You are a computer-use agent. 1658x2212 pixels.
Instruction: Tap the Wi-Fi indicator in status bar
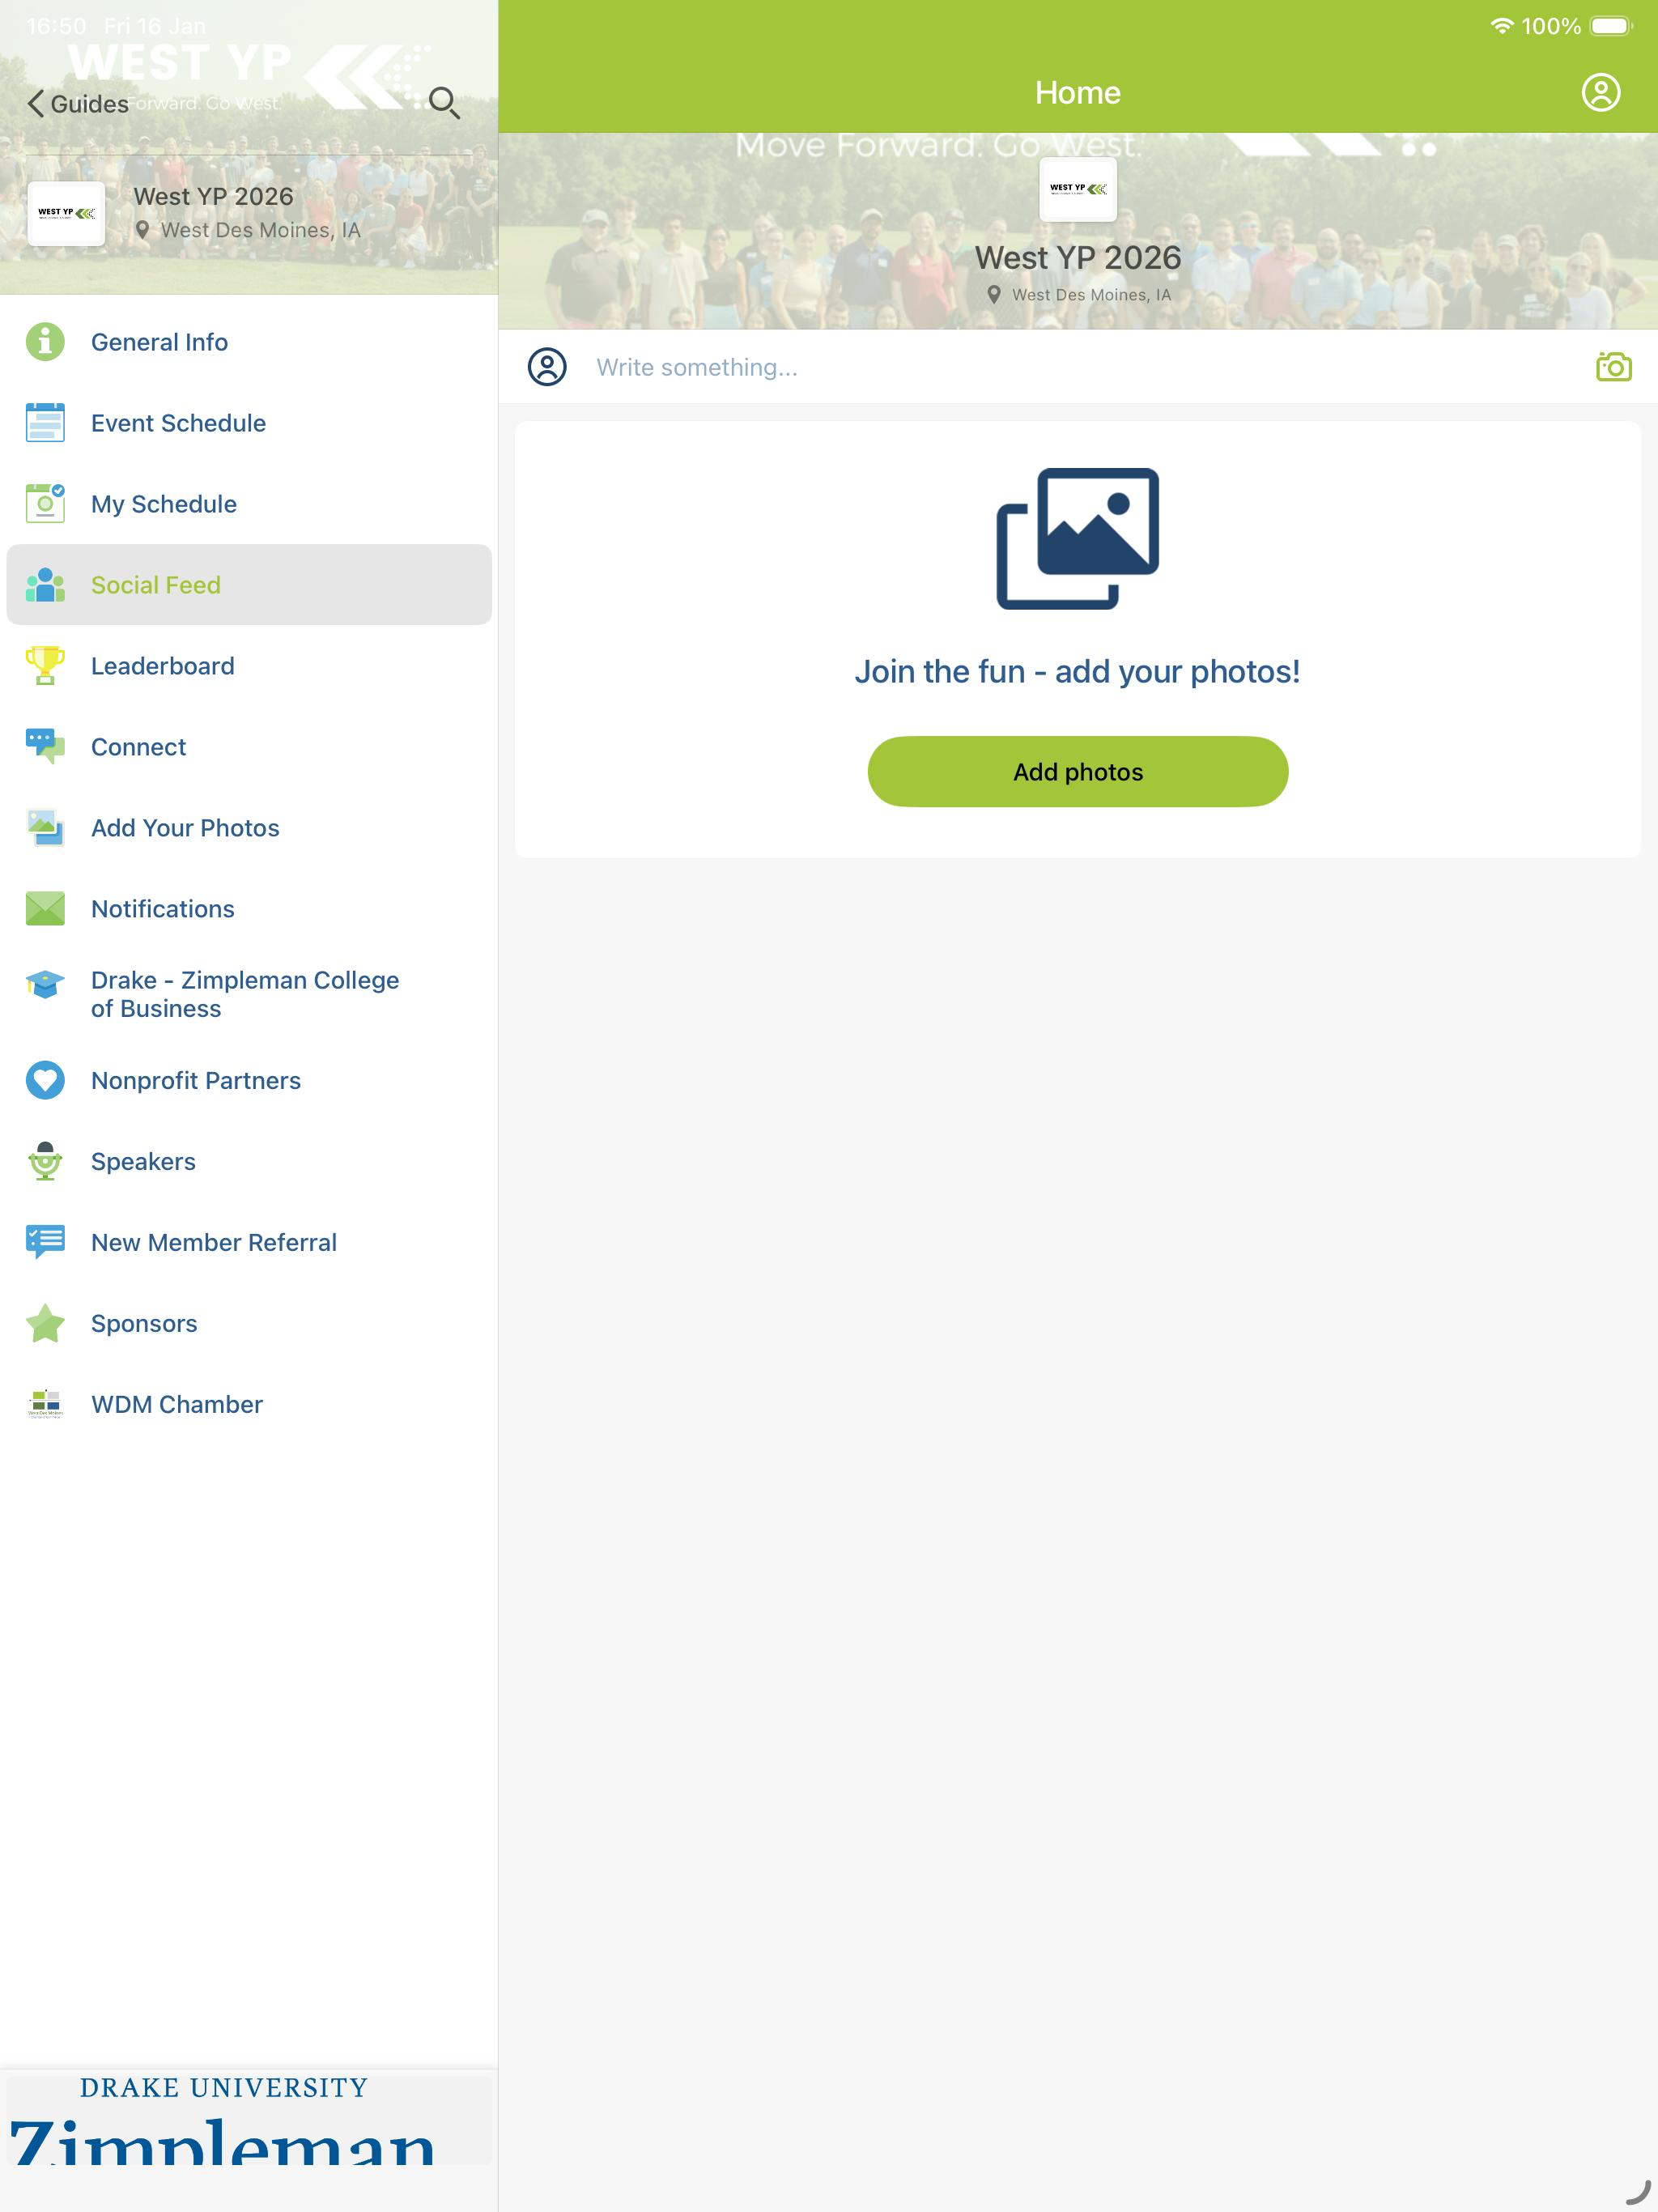(1501, 26)
